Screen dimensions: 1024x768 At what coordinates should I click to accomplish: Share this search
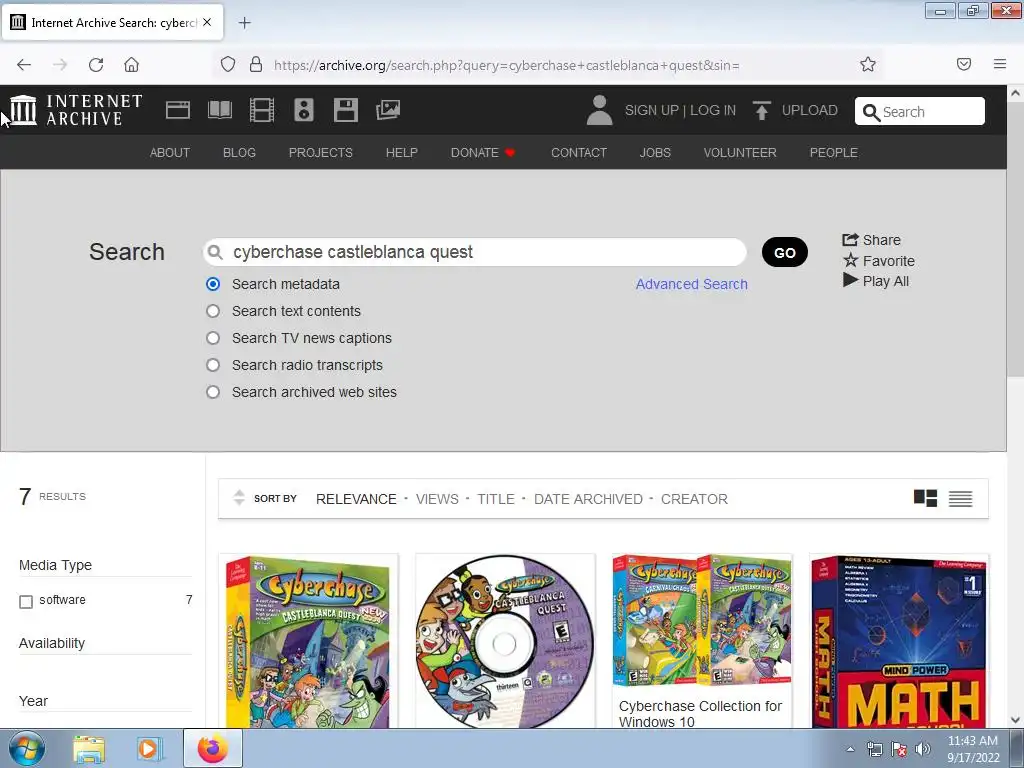871,240
